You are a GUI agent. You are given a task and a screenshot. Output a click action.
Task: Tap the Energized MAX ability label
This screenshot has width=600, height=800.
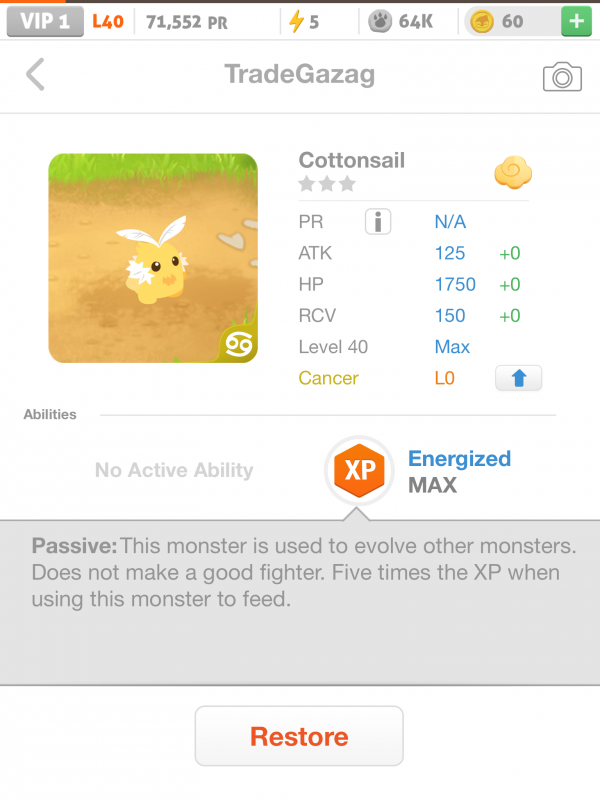(459, 472)
